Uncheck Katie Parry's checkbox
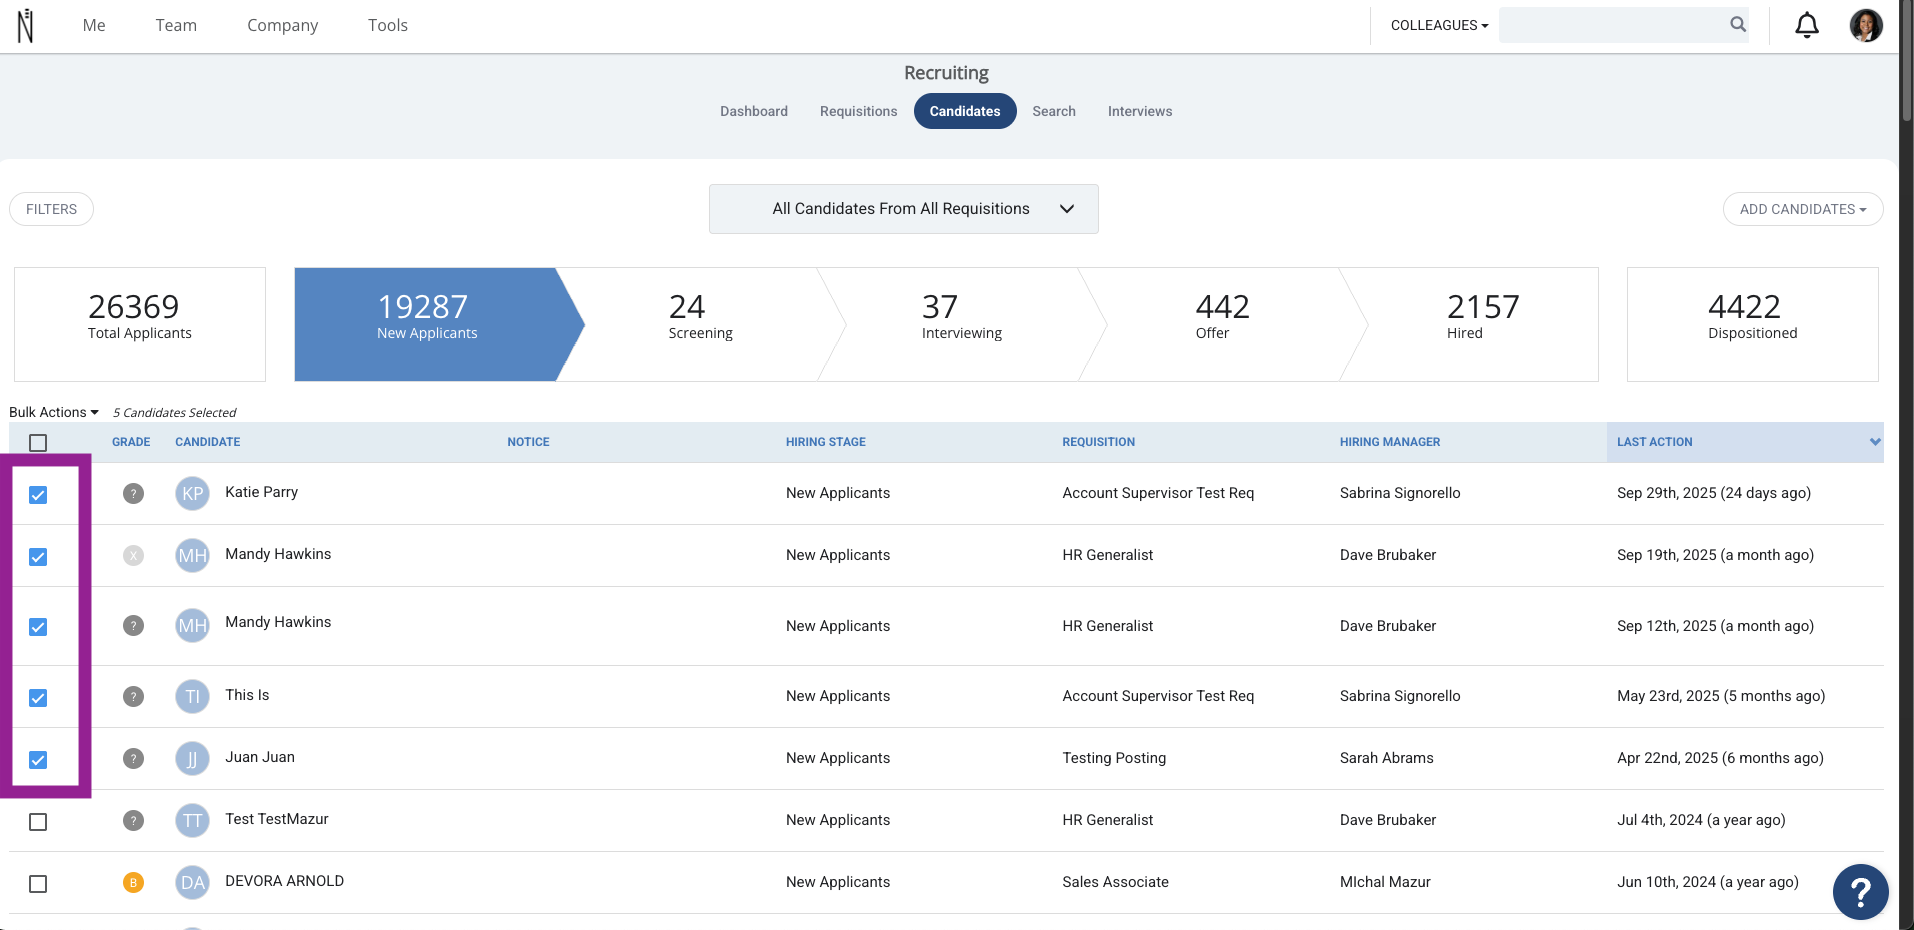This screenshot has height=930, width=1914. (38, 495)
